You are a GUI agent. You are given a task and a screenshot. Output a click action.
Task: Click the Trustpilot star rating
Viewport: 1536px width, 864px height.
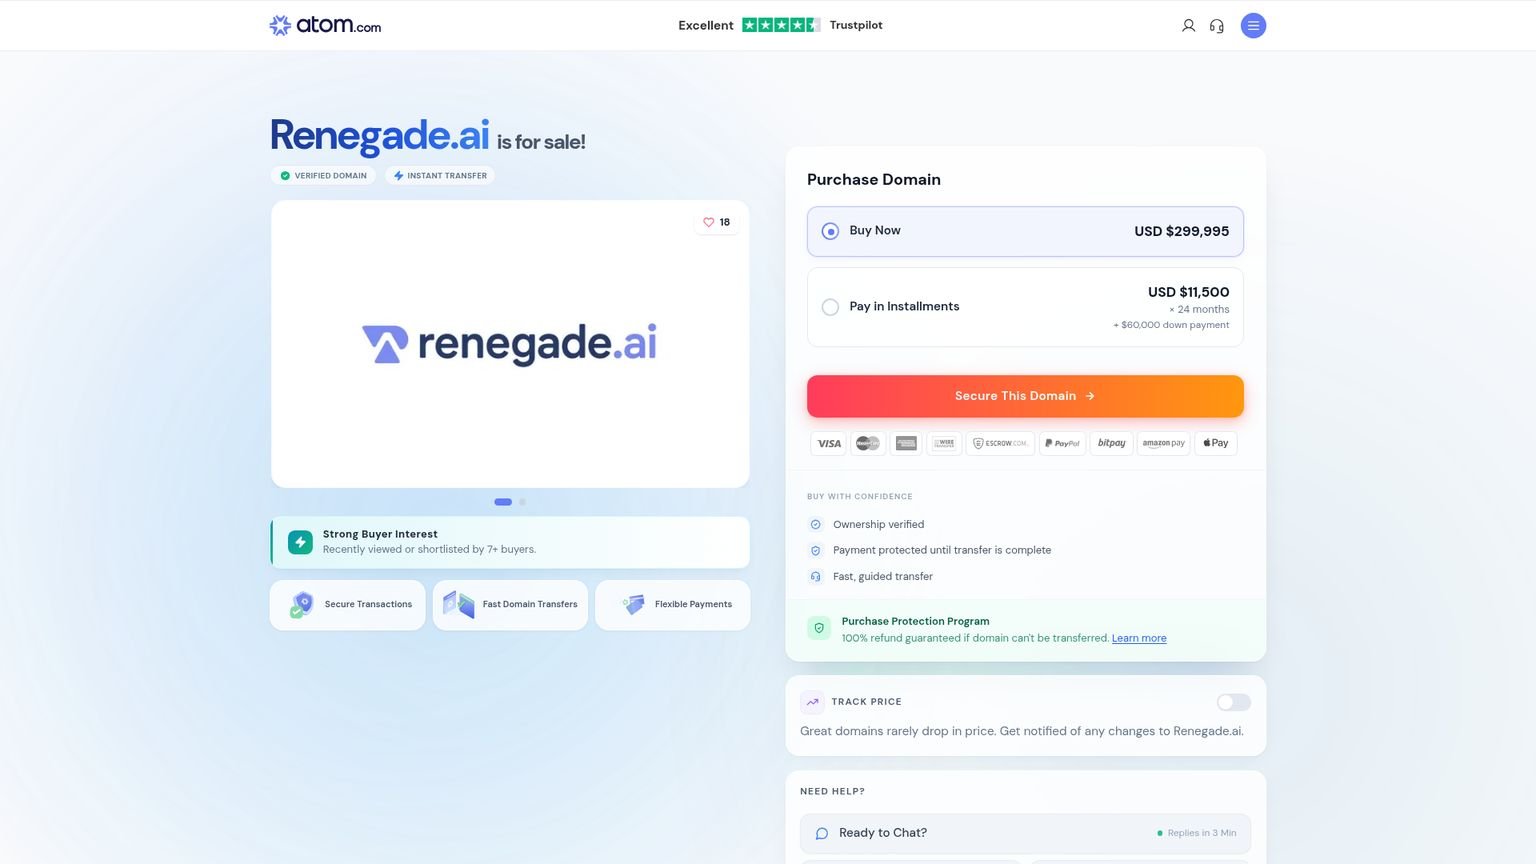781,25
